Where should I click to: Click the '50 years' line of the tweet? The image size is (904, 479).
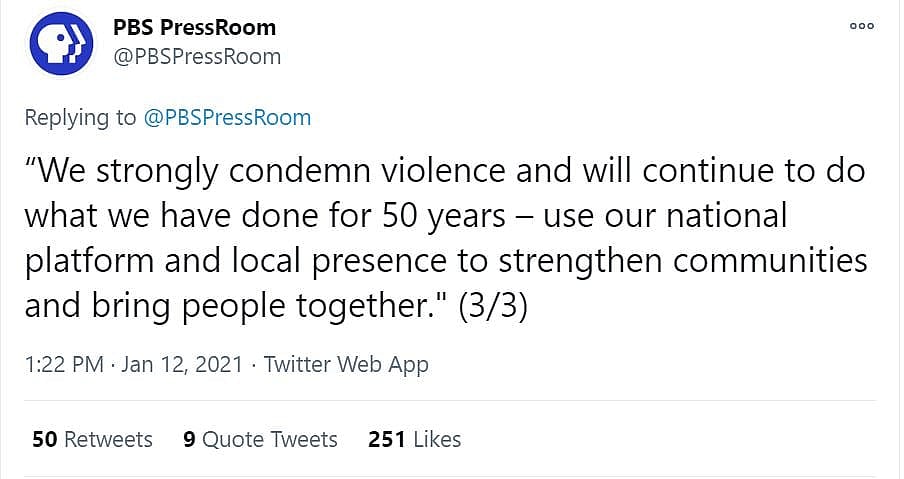pos(406,215)
